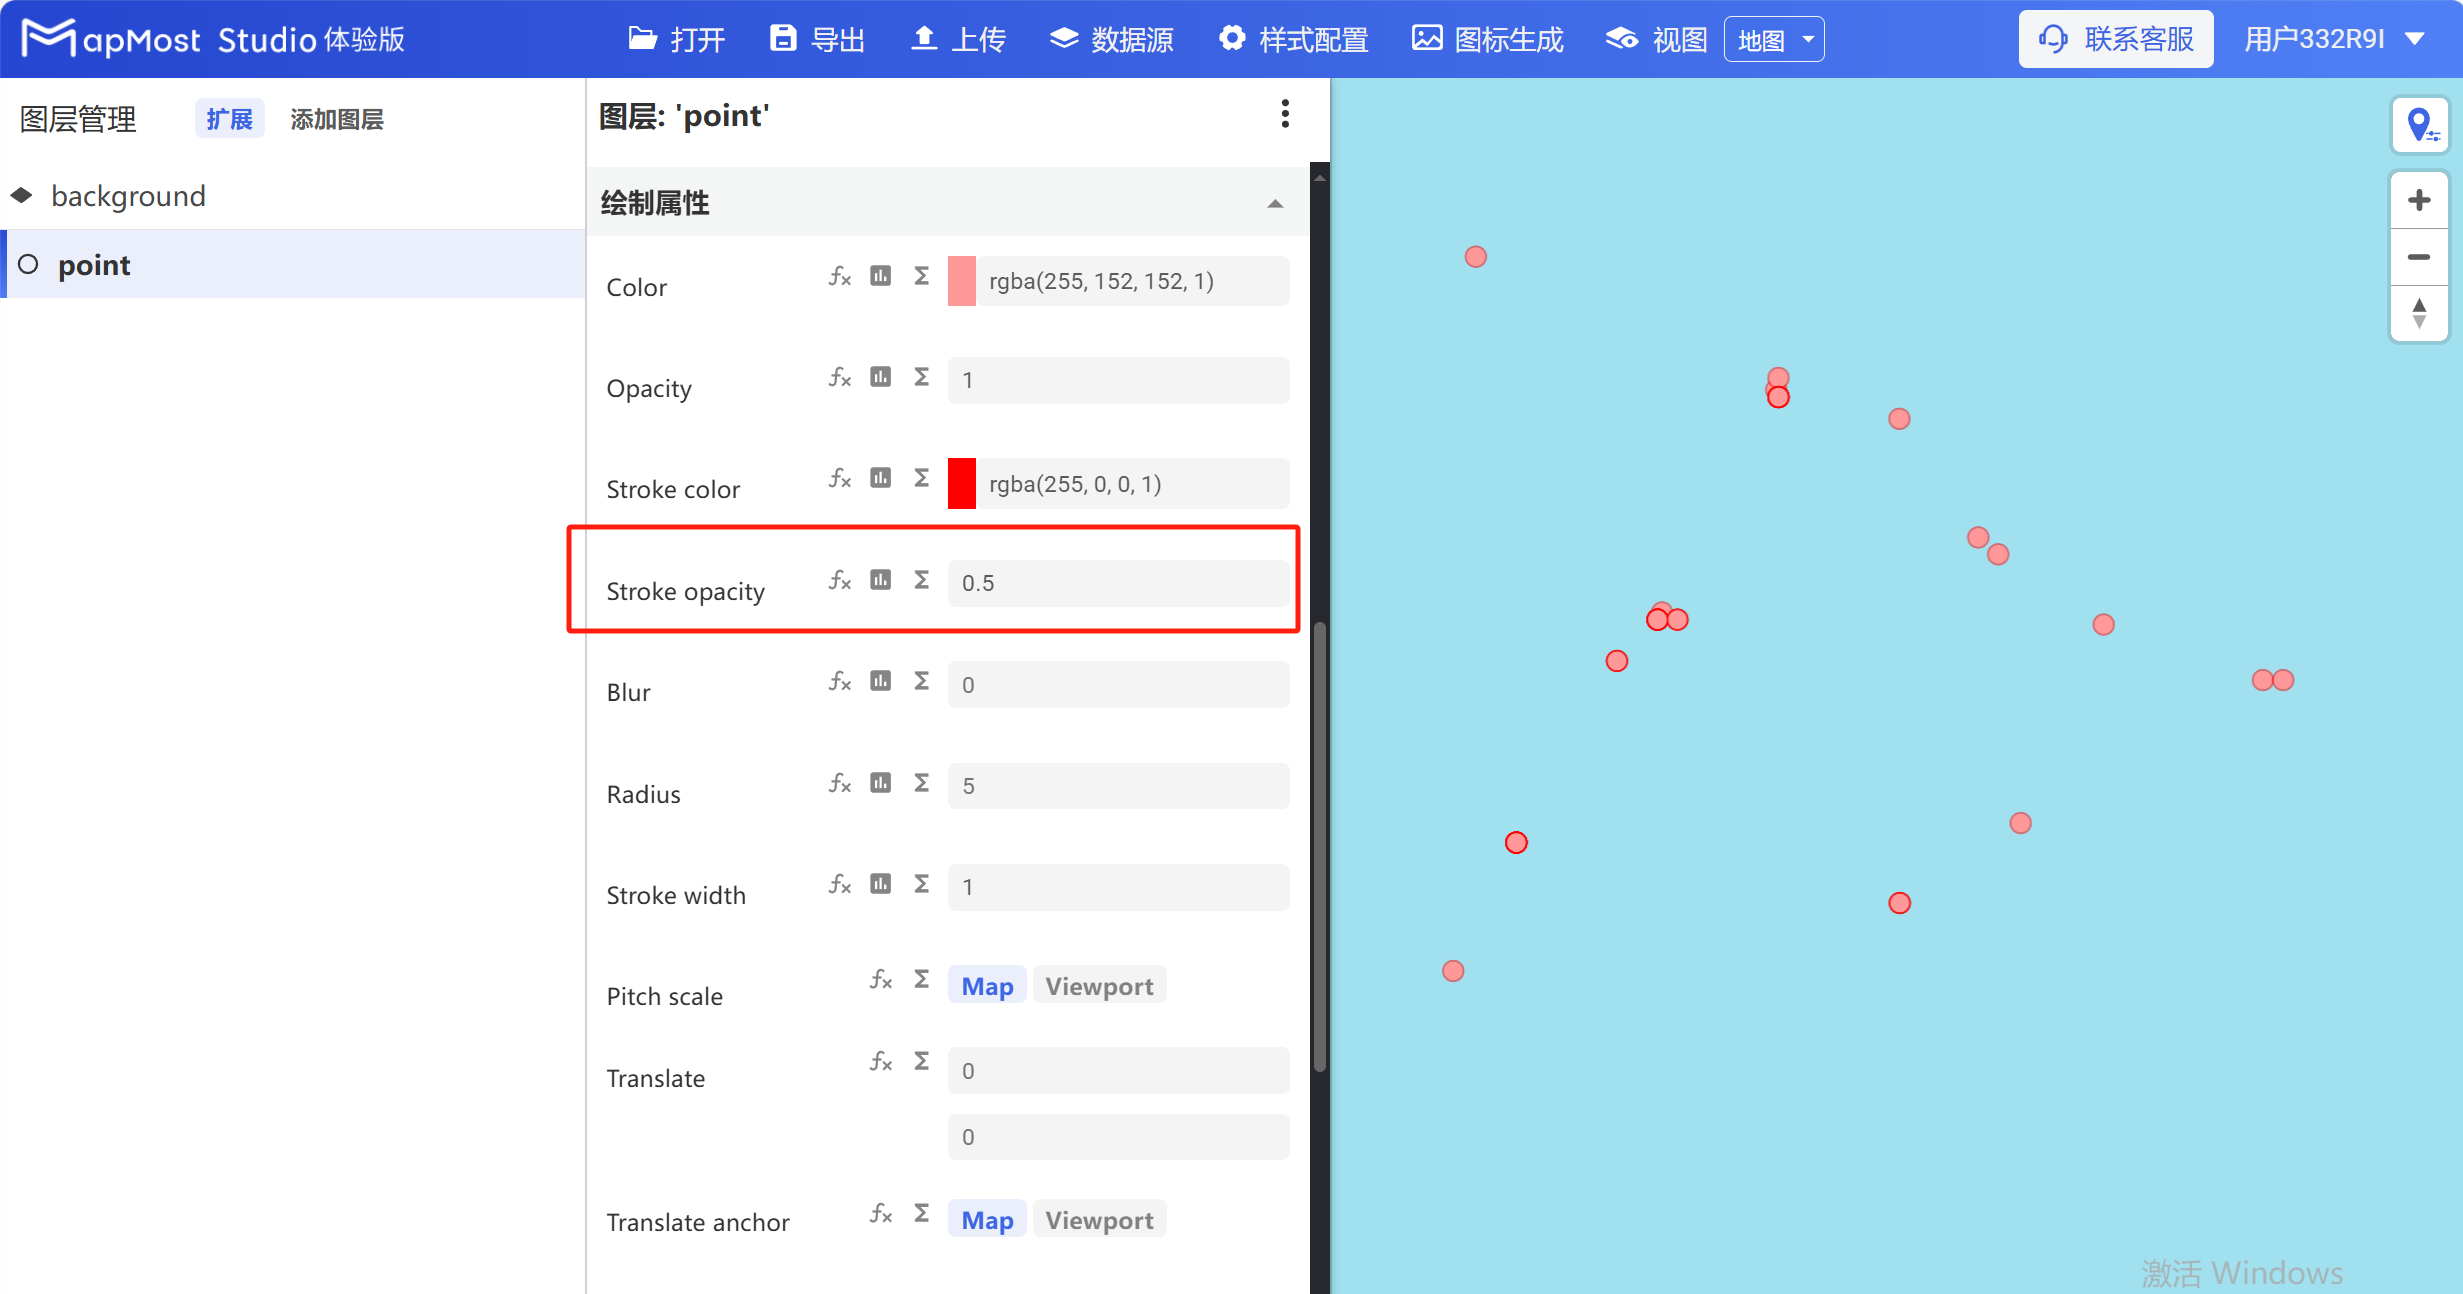Switch Pitch scale to Viewport

(1098, 985)
